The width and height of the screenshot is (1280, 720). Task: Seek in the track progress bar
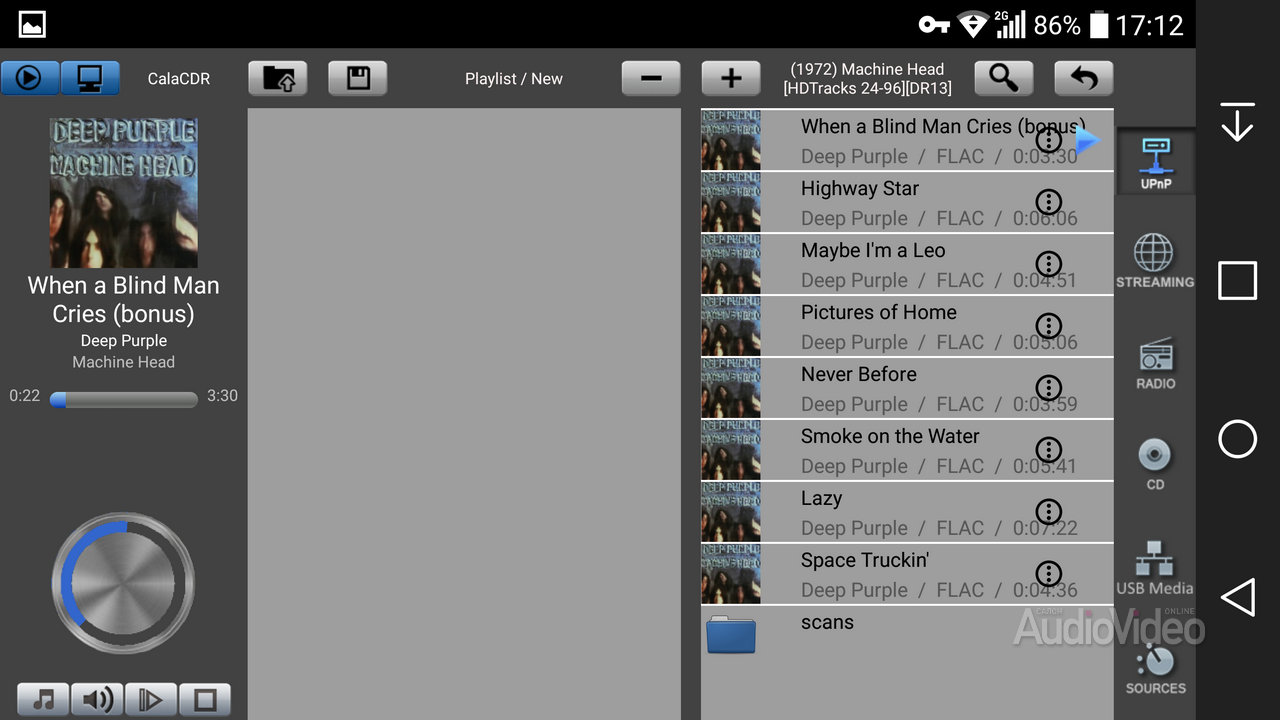pos(124,399)
